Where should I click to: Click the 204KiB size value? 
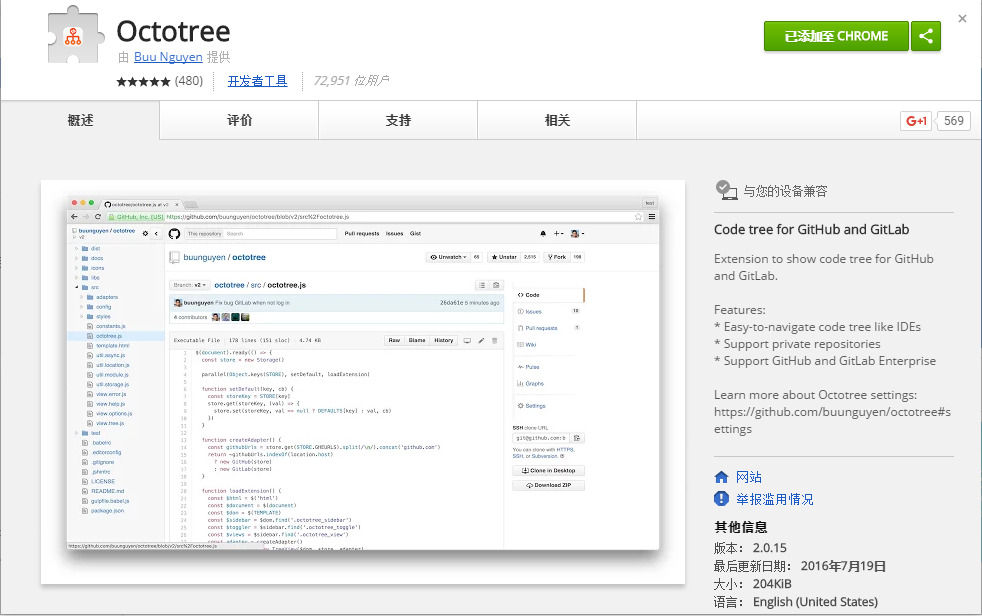tap(772, 584)
